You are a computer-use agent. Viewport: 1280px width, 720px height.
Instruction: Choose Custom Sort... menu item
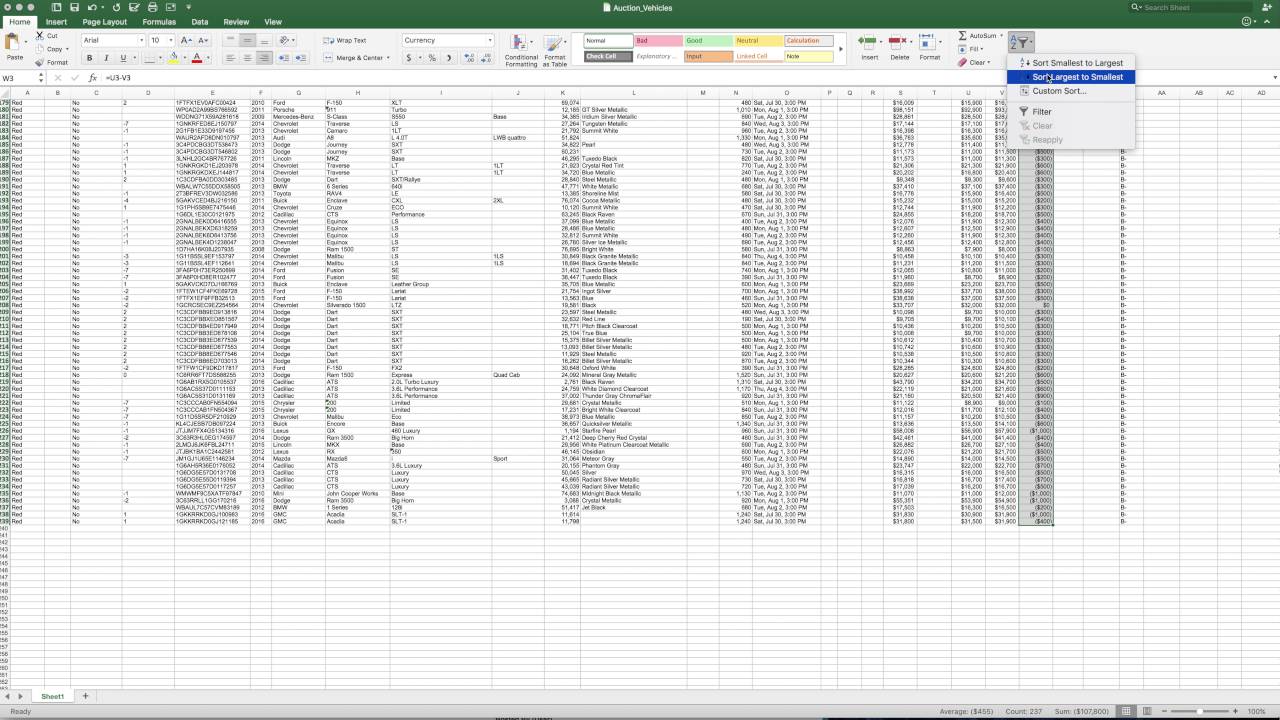pos(1071,91)
